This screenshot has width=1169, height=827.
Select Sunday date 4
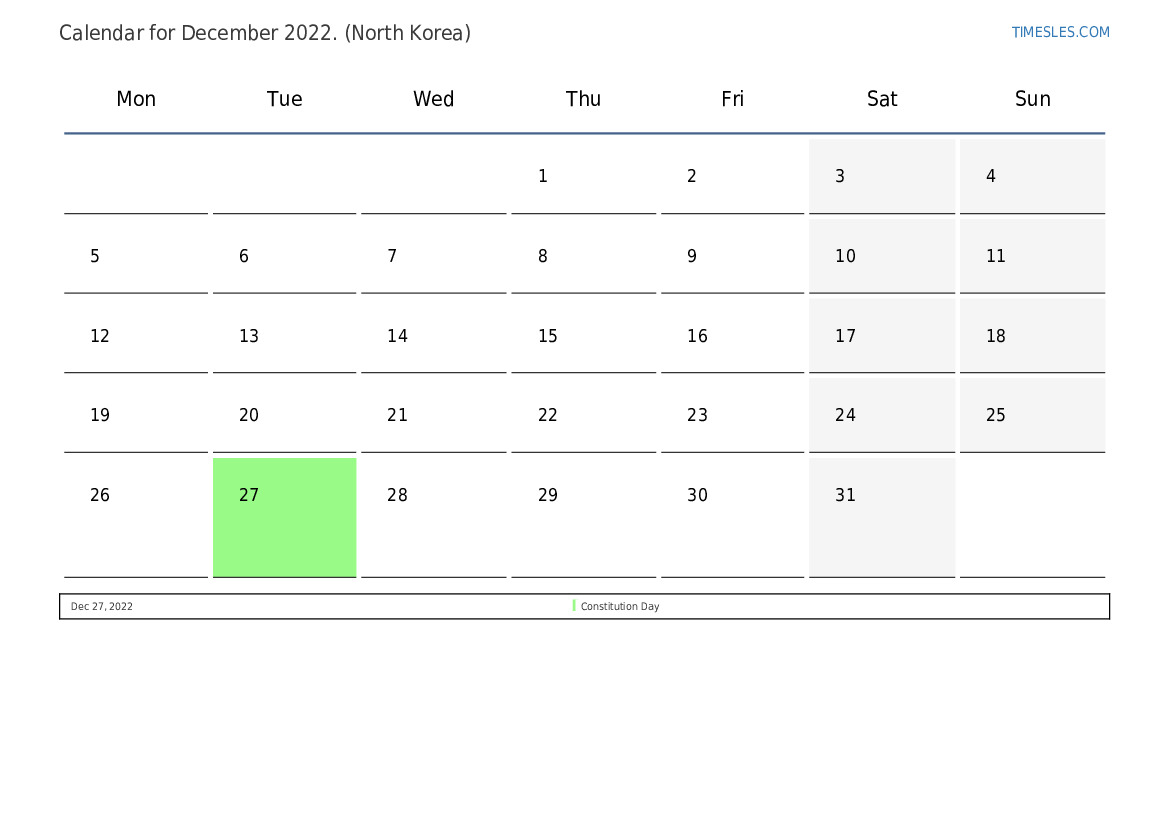tap(1033, 176)
